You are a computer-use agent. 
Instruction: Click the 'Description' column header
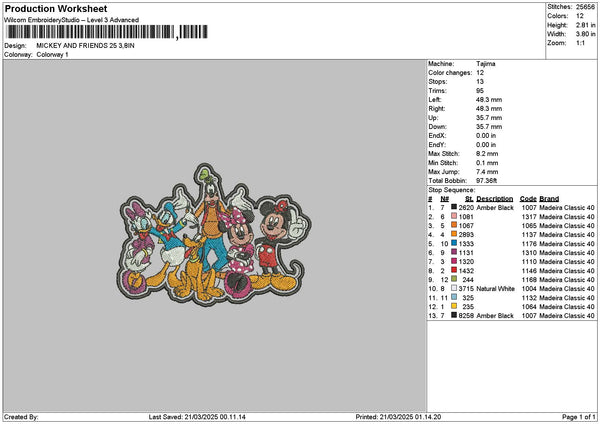point(494,199)
